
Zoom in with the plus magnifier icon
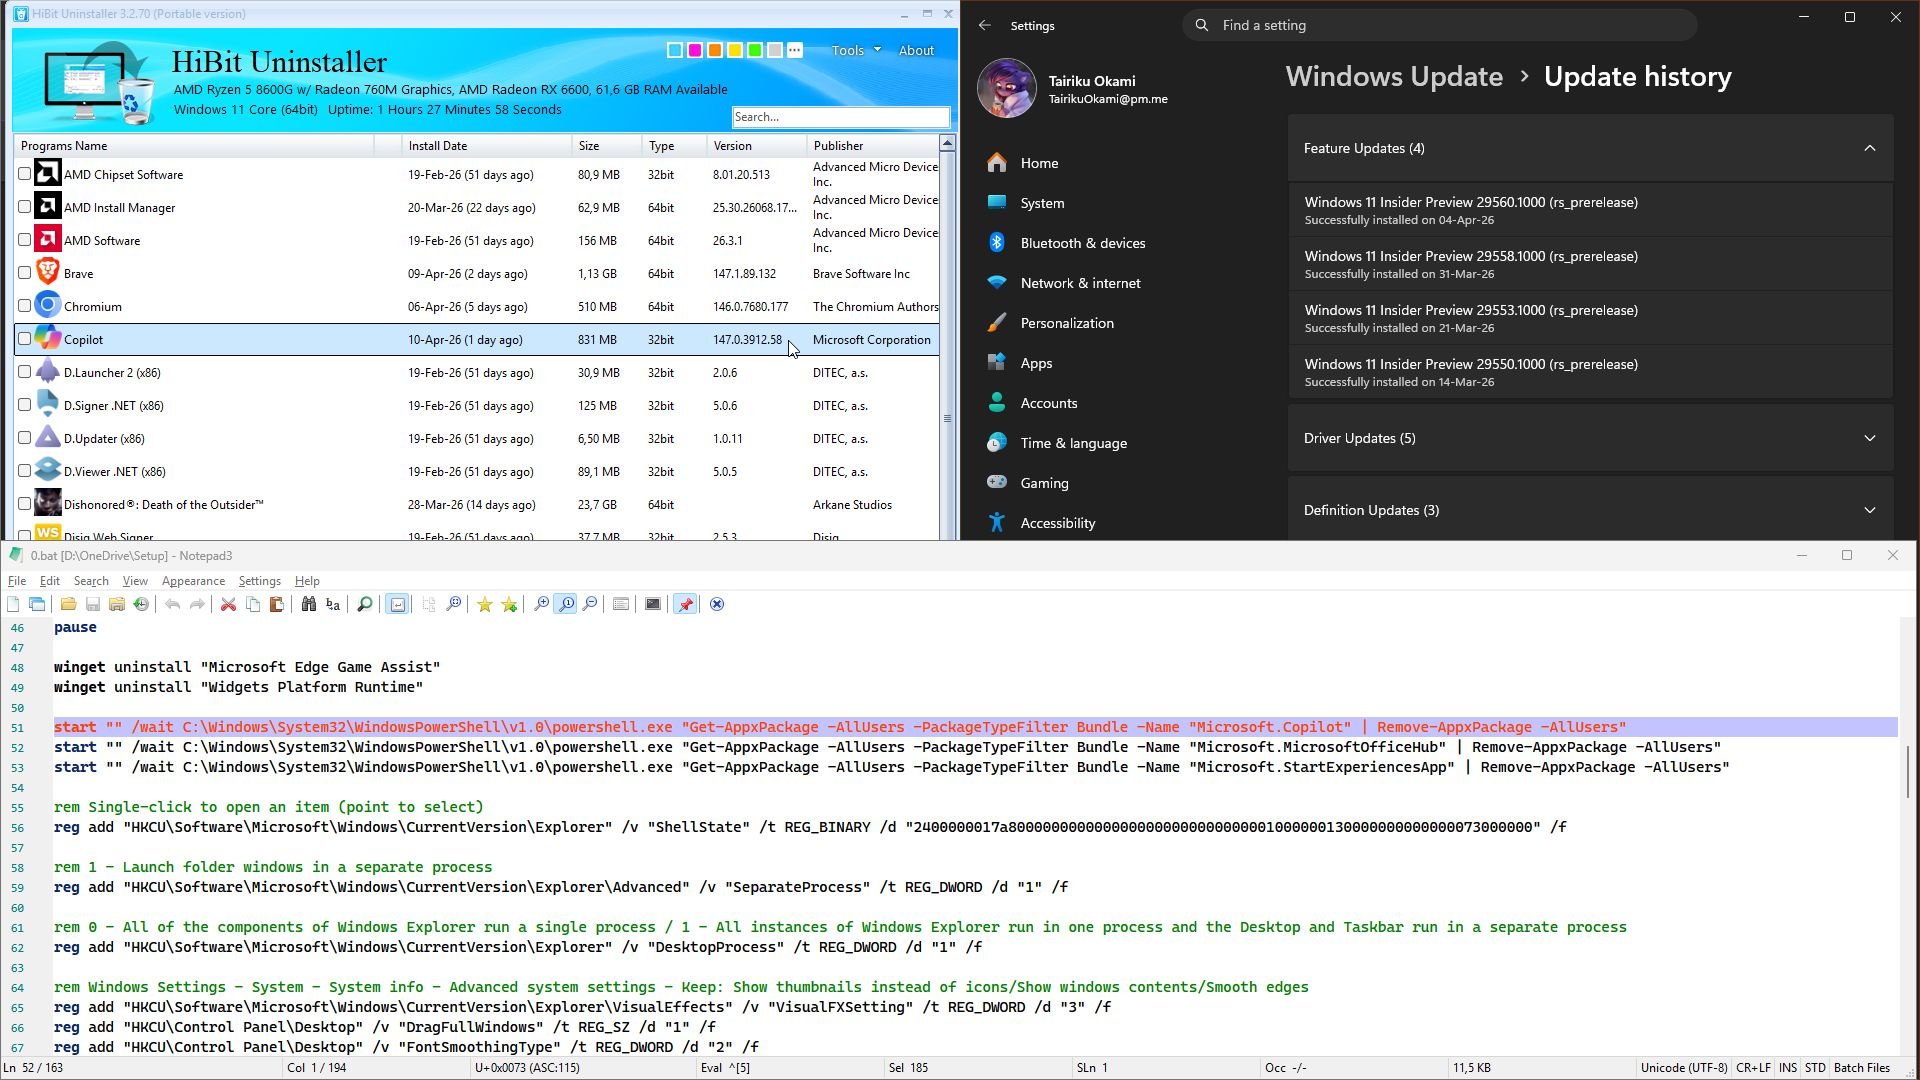coord(542,604)
